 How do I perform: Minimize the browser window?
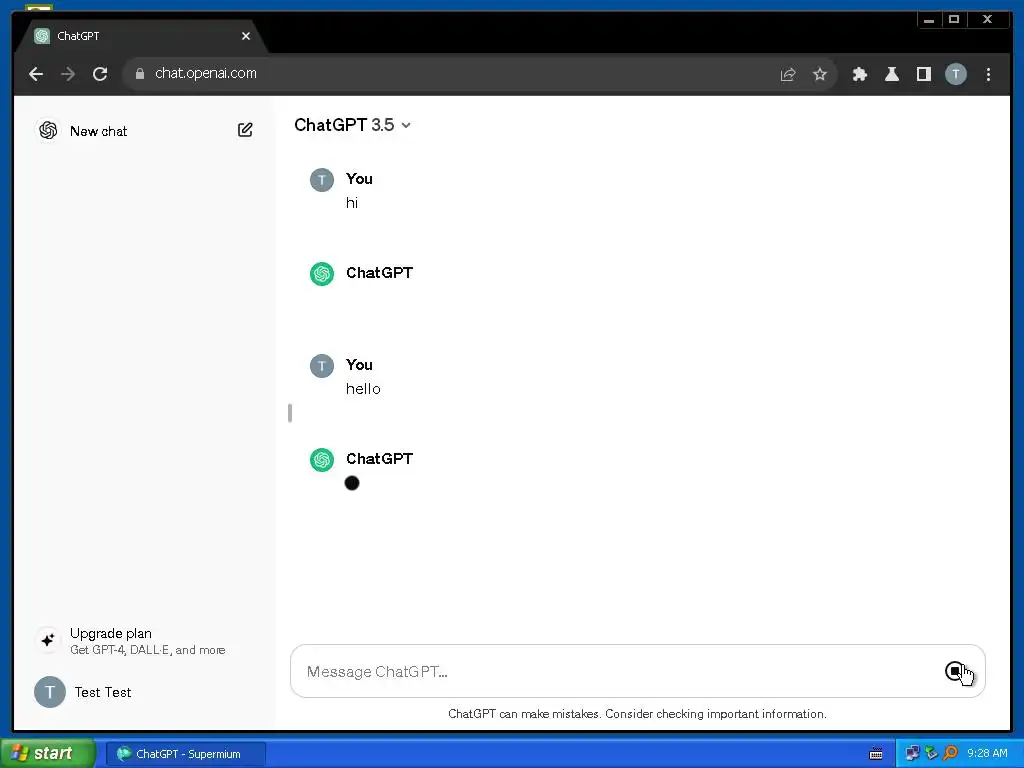[929, 20]
